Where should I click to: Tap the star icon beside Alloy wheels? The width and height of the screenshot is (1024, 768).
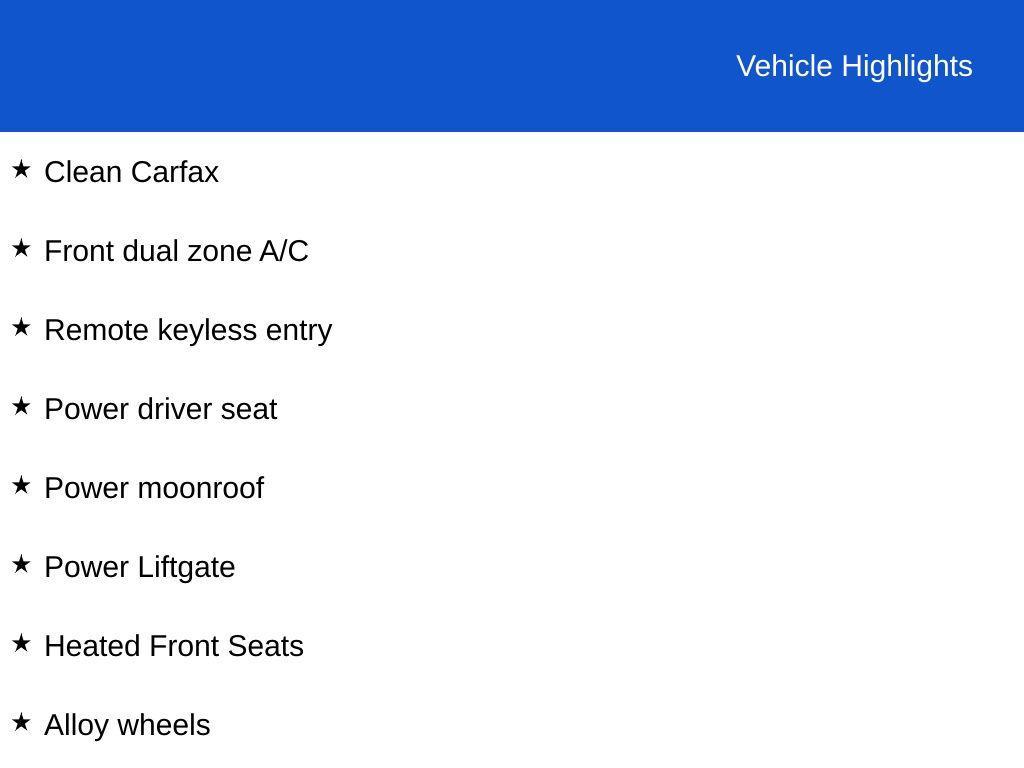click(x=21, y=723)
